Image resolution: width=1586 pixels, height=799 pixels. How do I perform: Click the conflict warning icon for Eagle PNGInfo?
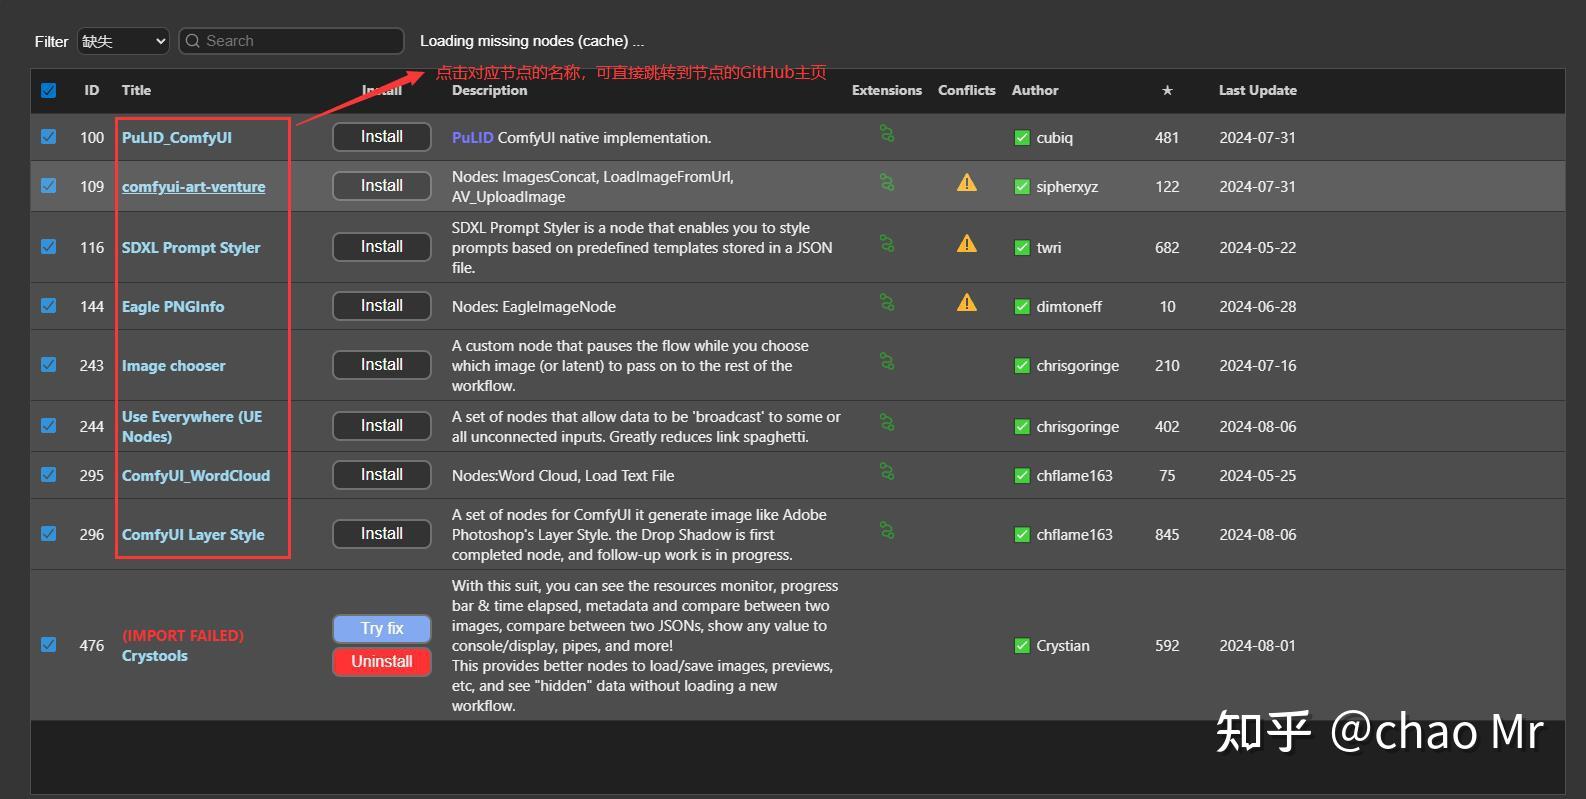tap(966, 303)
